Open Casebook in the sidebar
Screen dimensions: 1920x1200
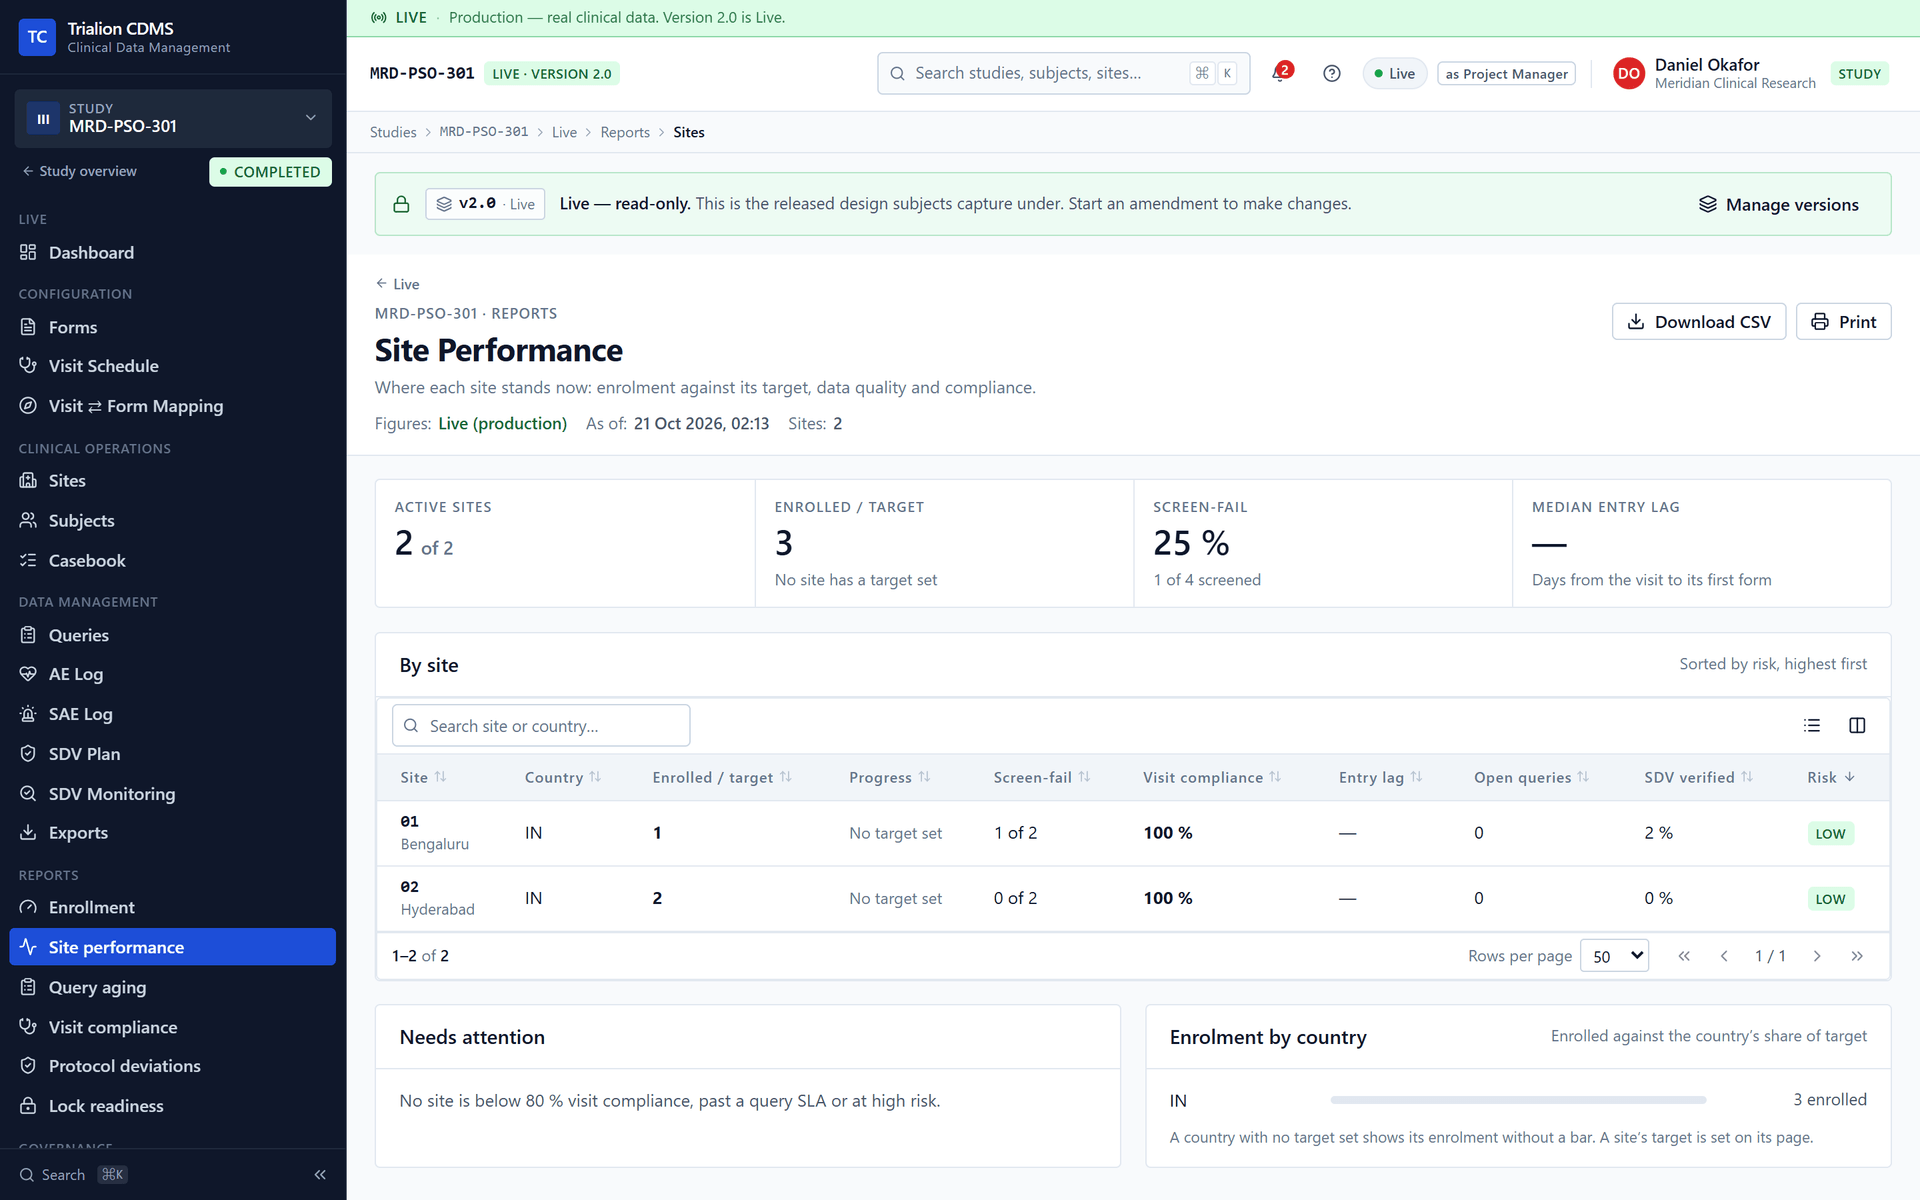pos(173,561)
